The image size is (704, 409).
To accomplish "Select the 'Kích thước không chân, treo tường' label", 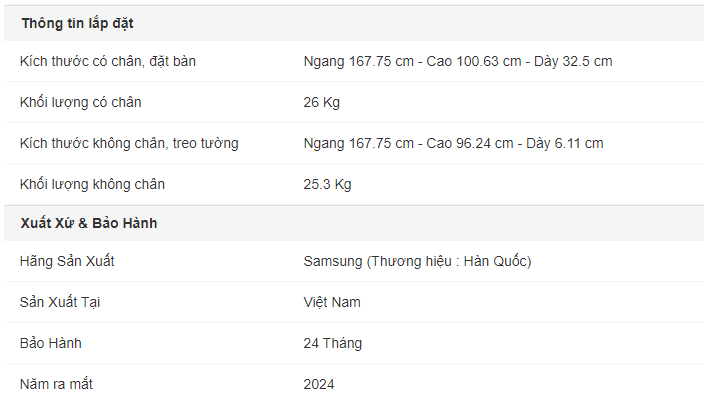I will pos(129,144).
